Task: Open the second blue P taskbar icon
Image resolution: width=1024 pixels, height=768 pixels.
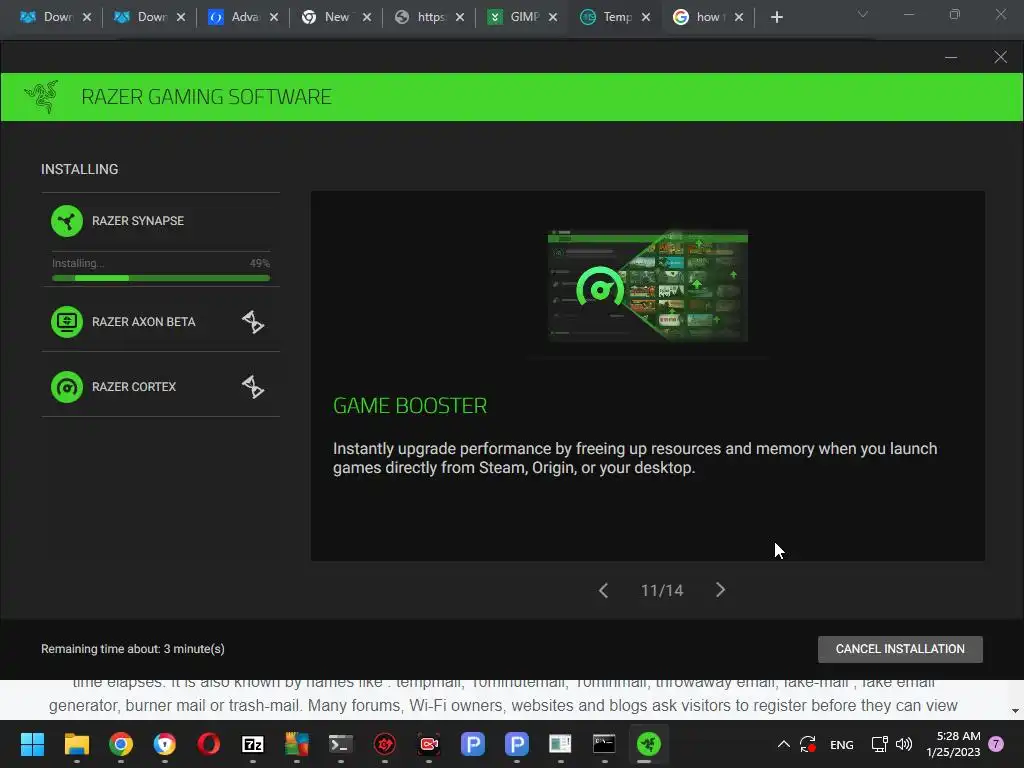Action: pyautogui.click(x=517, y=744)
